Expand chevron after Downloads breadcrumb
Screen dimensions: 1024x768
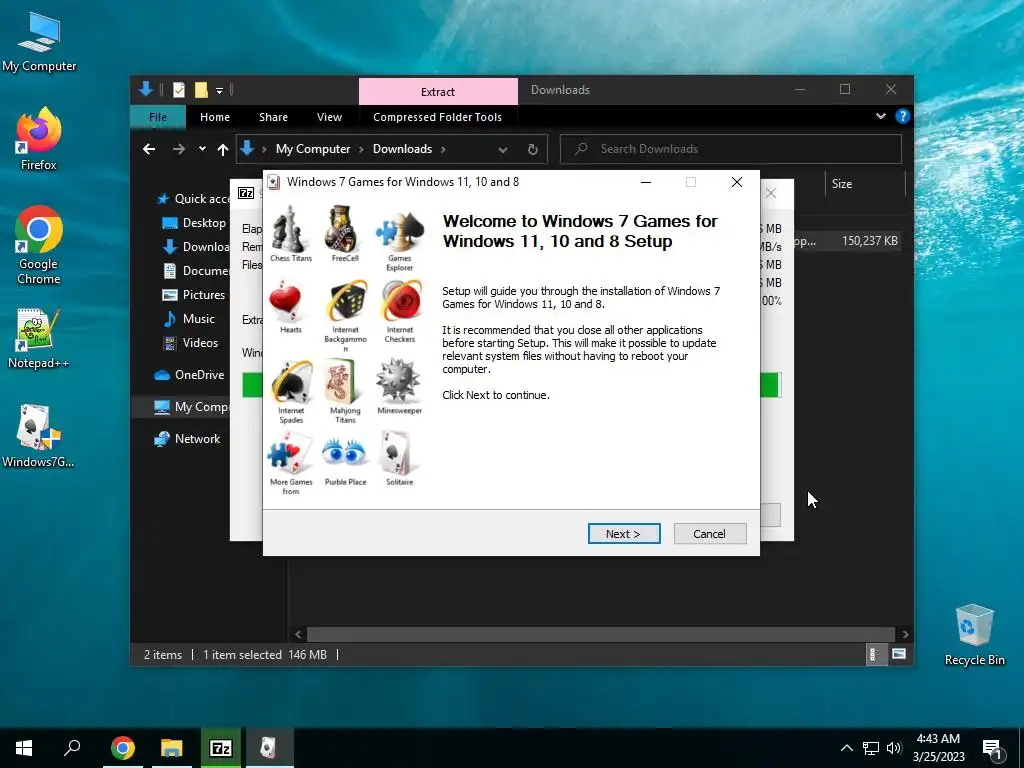443,150
